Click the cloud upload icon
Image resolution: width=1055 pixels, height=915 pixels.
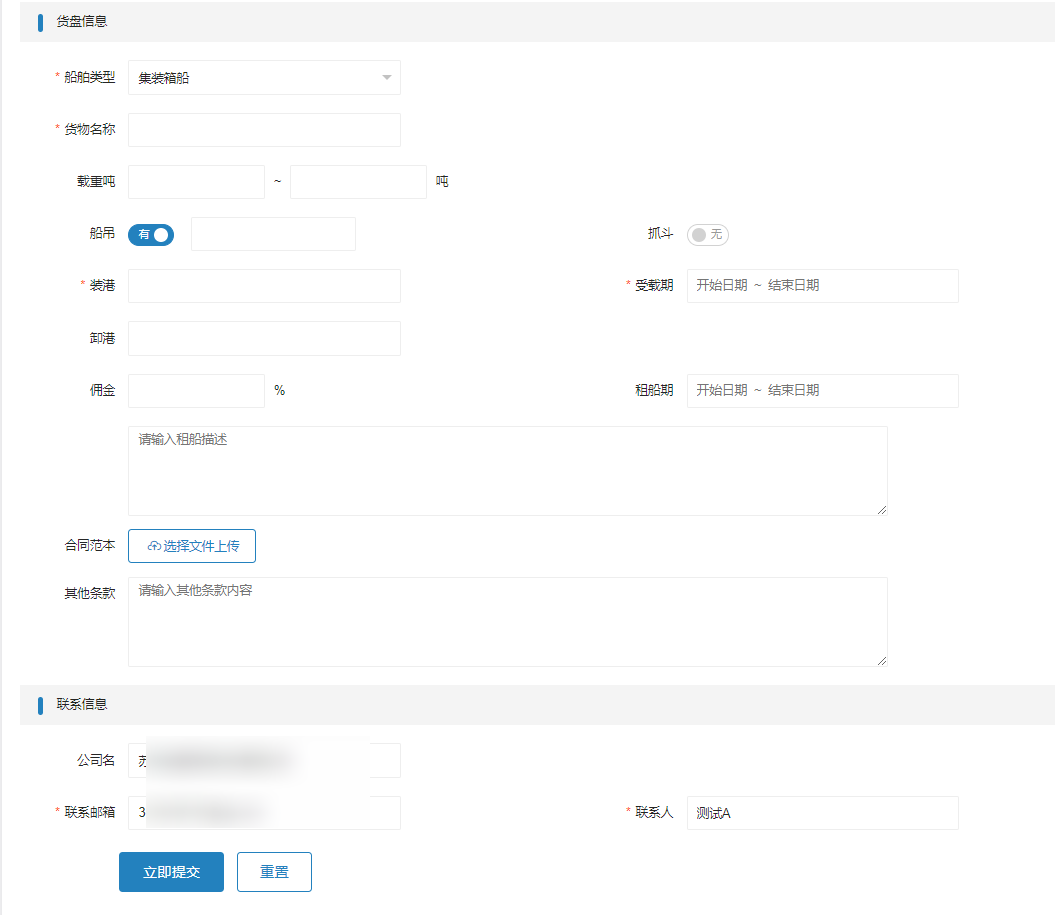154,547
